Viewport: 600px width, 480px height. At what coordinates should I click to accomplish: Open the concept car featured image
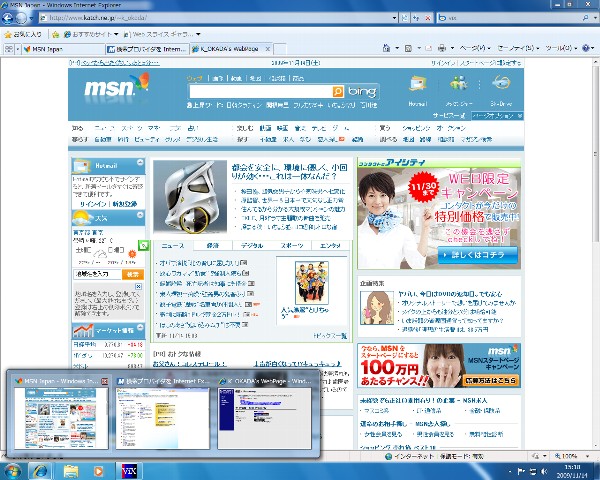[190, 197]
